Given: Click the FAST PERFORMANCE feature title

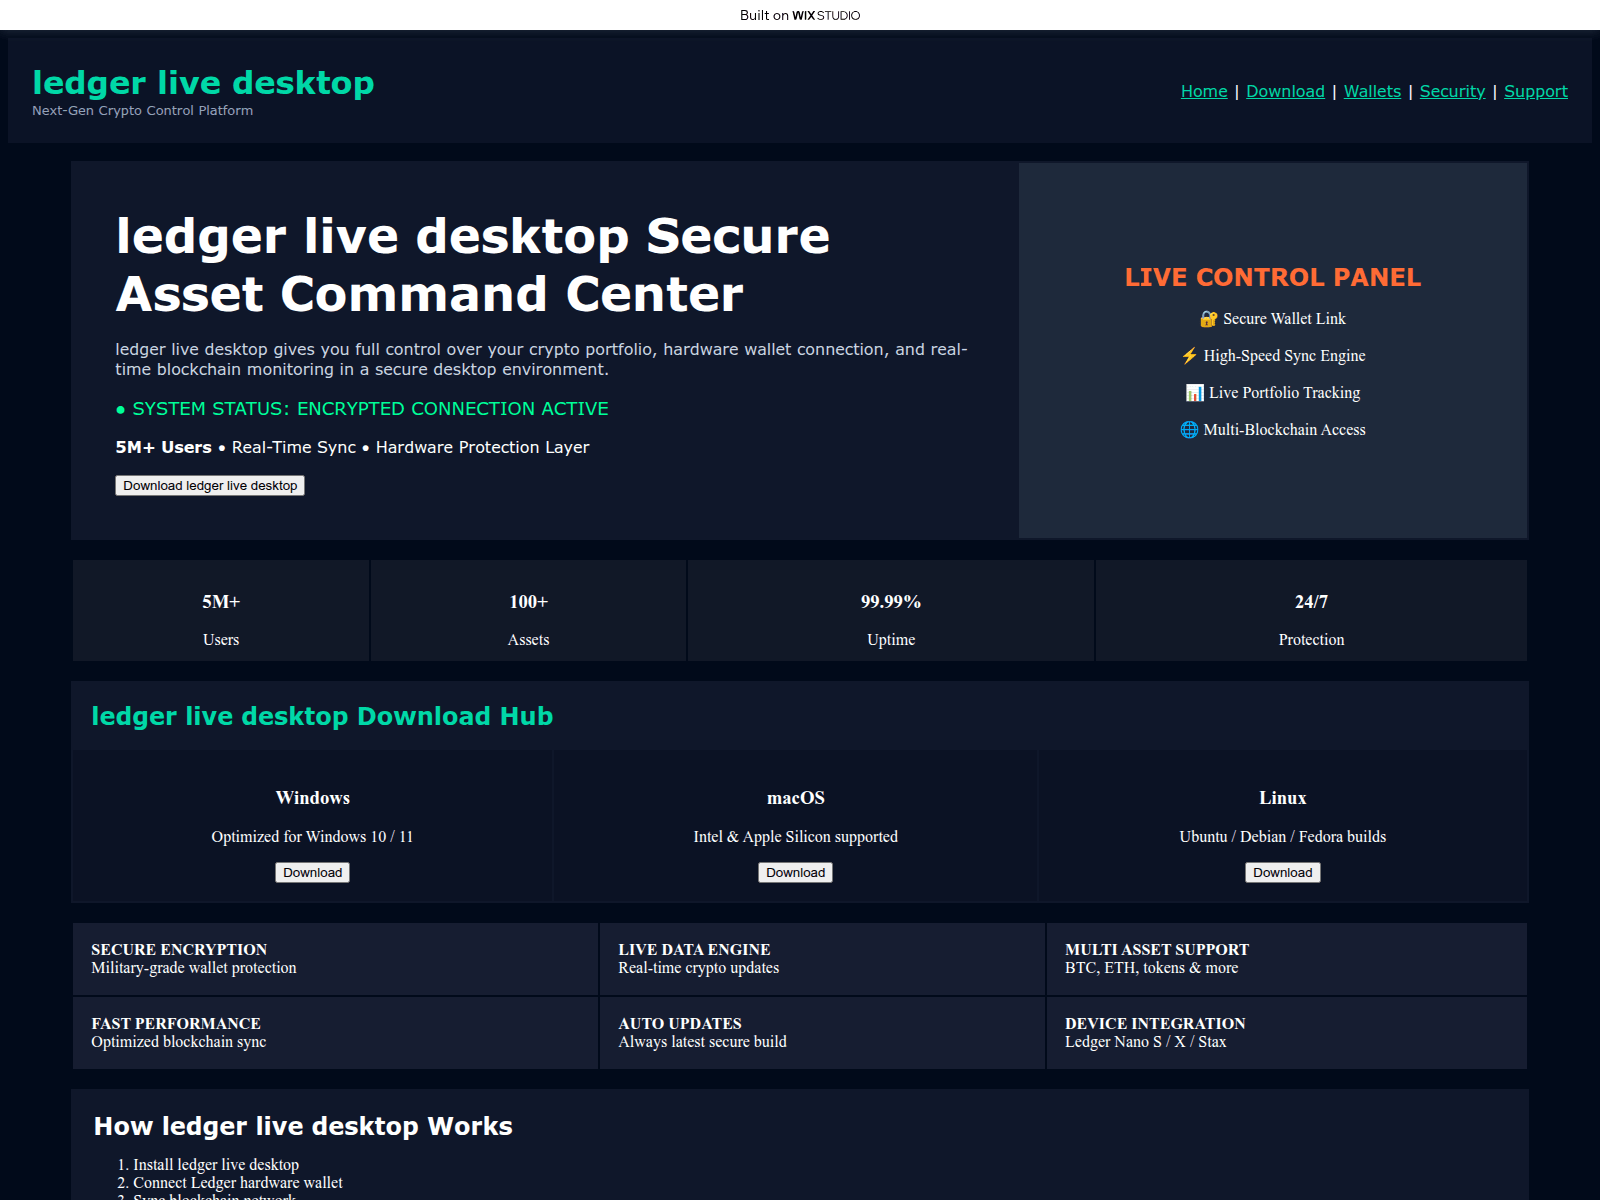Looking at the screenshot, I should tap(176, 1024).
